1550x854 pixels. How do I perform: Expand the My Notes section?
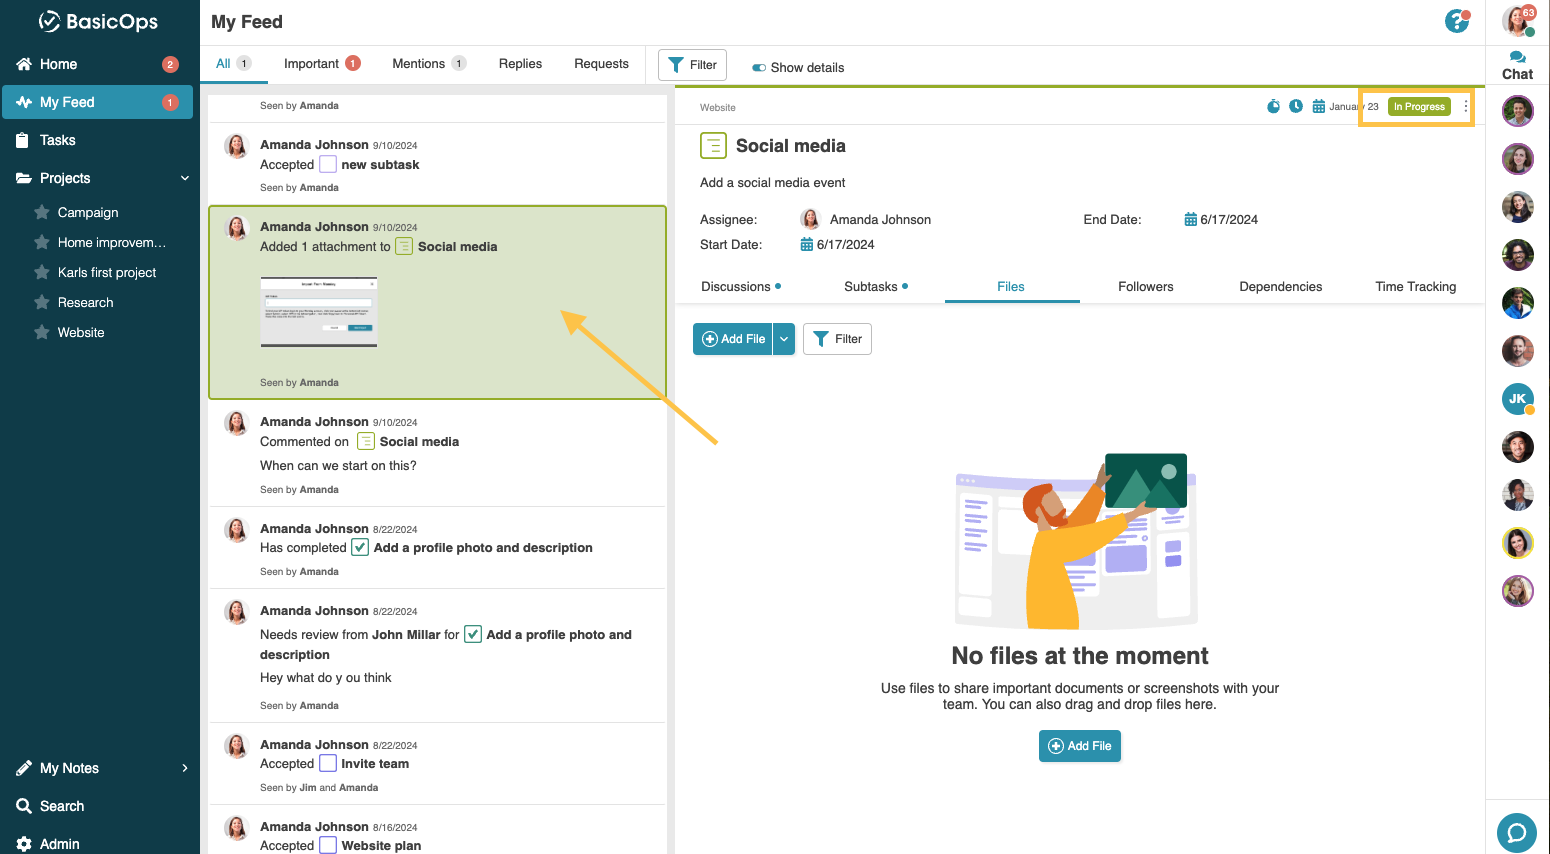(185, 768)
